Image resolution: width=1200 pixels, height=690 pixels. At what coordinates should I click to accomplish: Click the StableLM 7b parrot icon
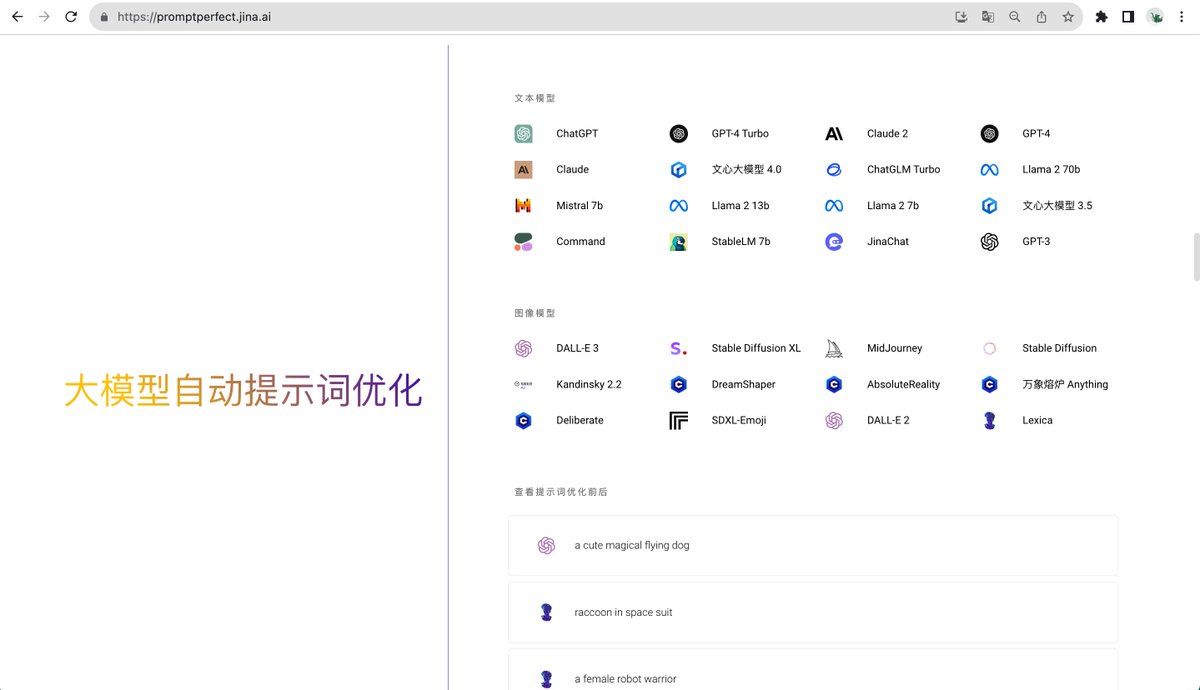[679, 242]
